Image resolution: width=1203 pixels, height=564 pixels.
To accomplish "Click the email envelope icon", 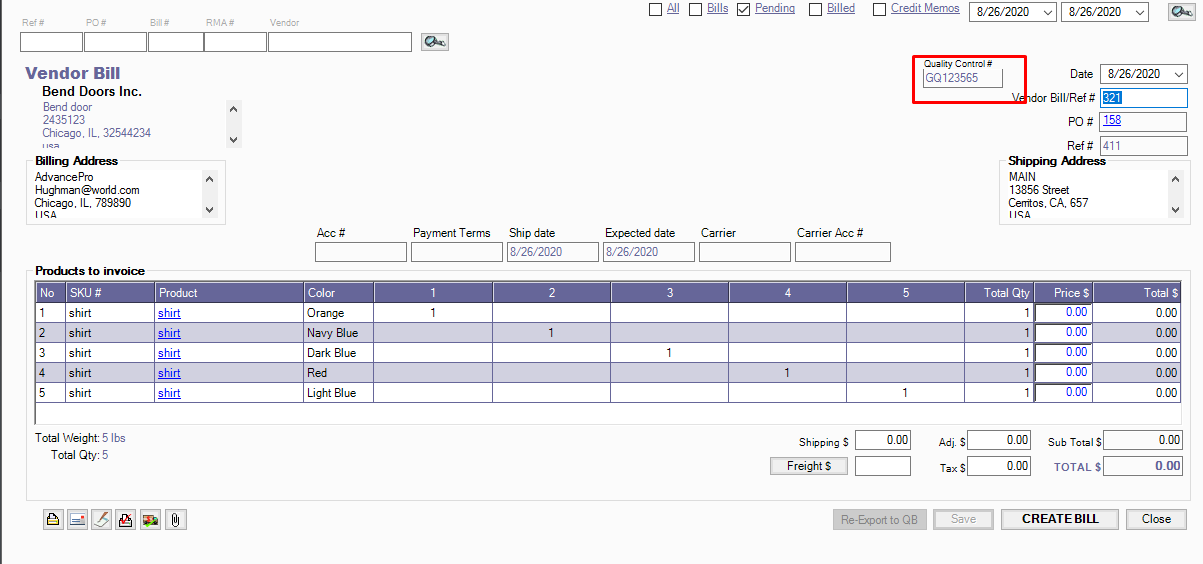I will point(77,520).
